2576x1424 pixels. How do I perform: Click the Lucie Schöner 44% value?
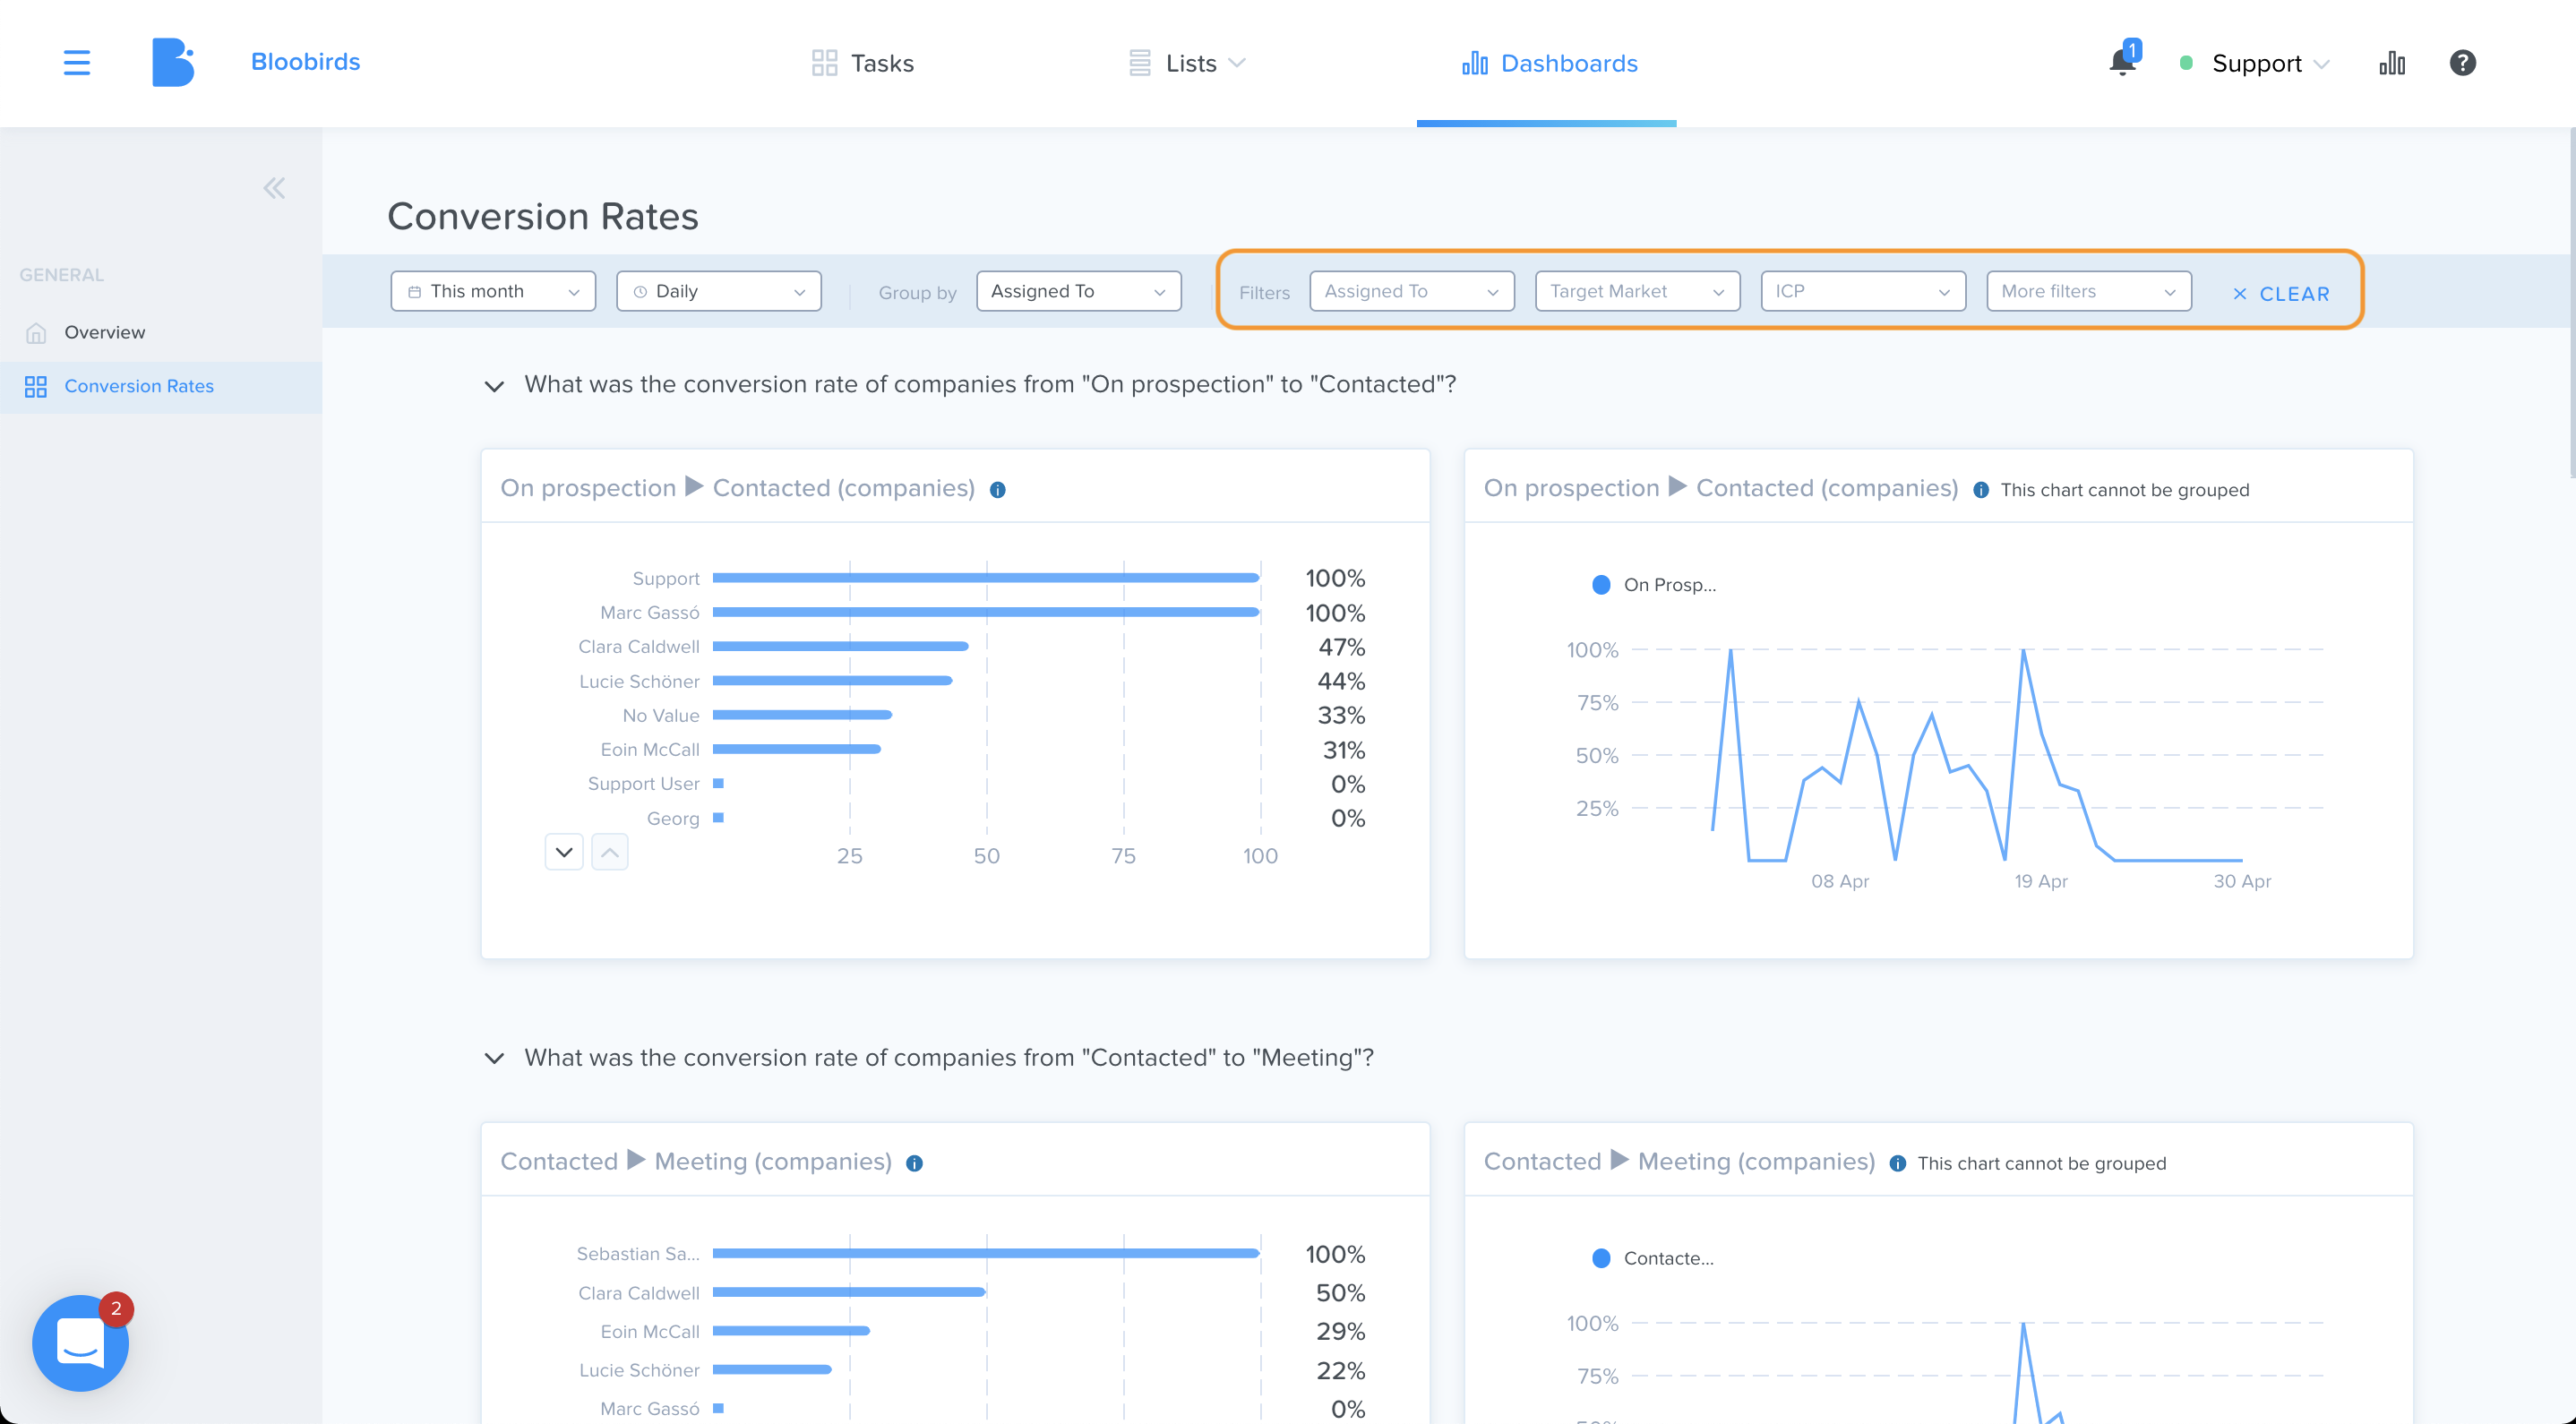pyautogui.click(x=1341, y=681)
